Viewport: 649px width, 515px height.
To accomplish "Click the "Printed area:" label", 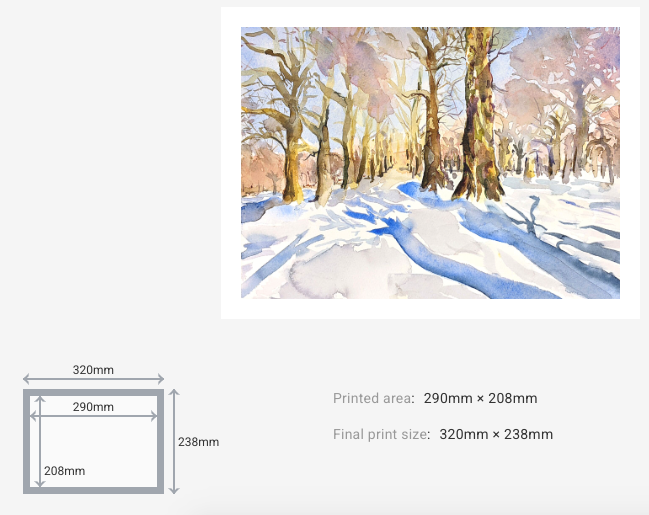I will pyautogui.click(x=373, y=399).
